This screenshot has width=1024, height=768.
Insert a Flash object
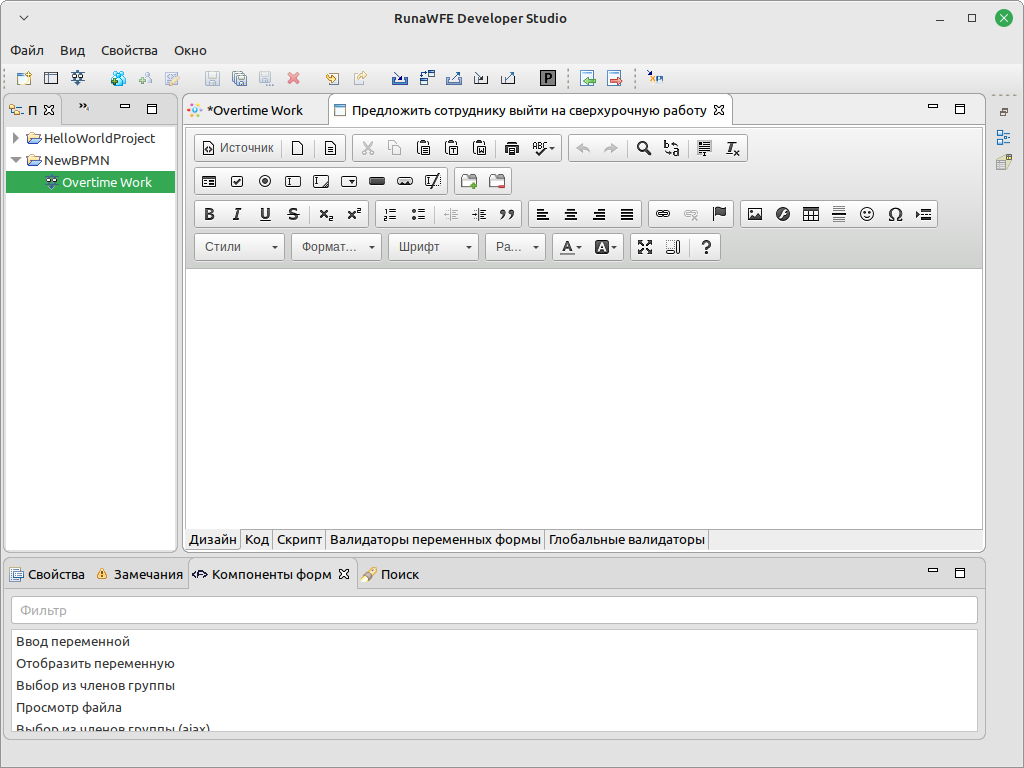[x=783, y=214]
